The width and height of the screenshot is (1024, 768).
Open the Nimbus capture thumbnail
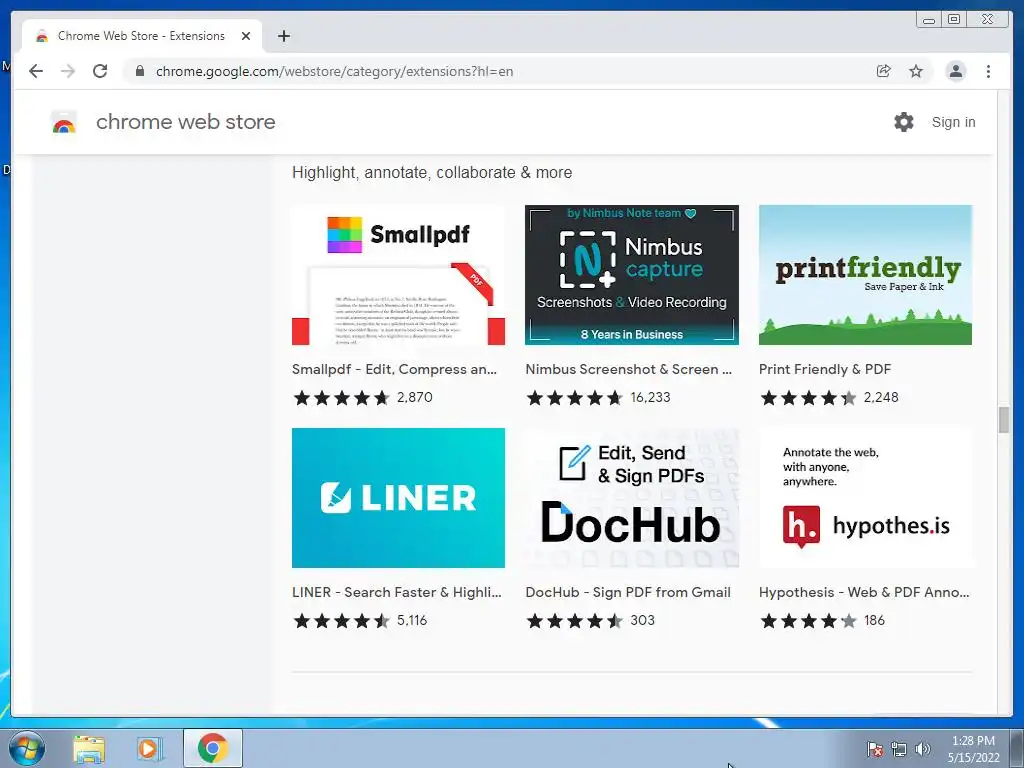tap(632, 275)
